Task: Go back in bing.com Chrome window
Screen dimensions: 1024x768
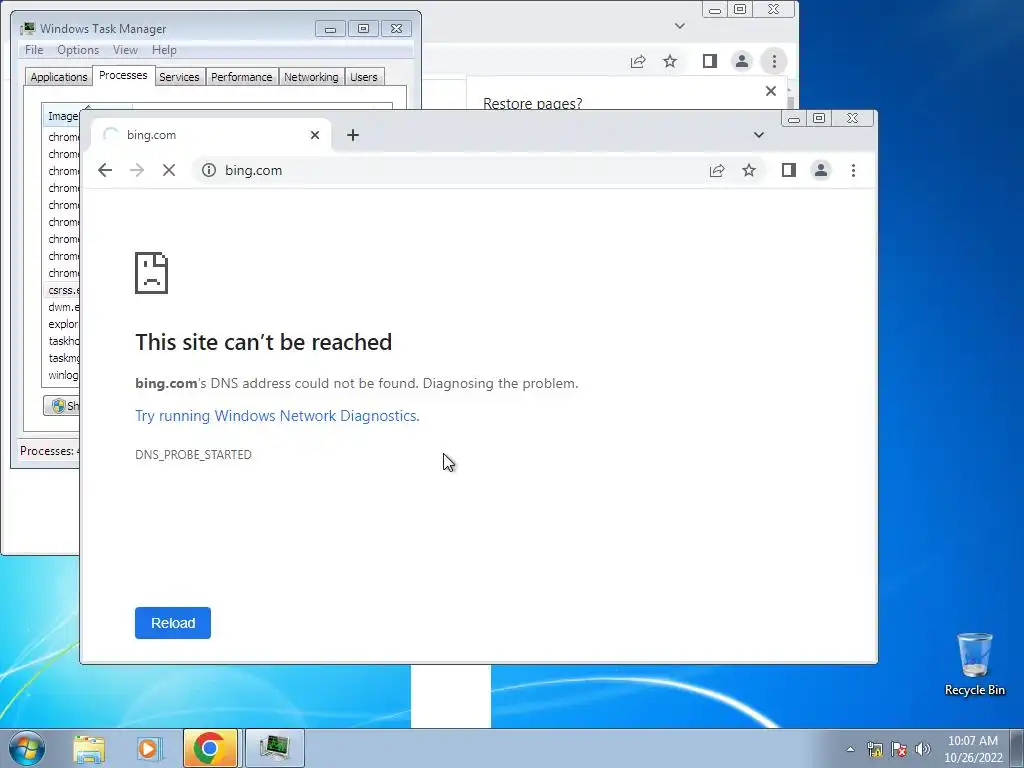Action: (104, 170)
